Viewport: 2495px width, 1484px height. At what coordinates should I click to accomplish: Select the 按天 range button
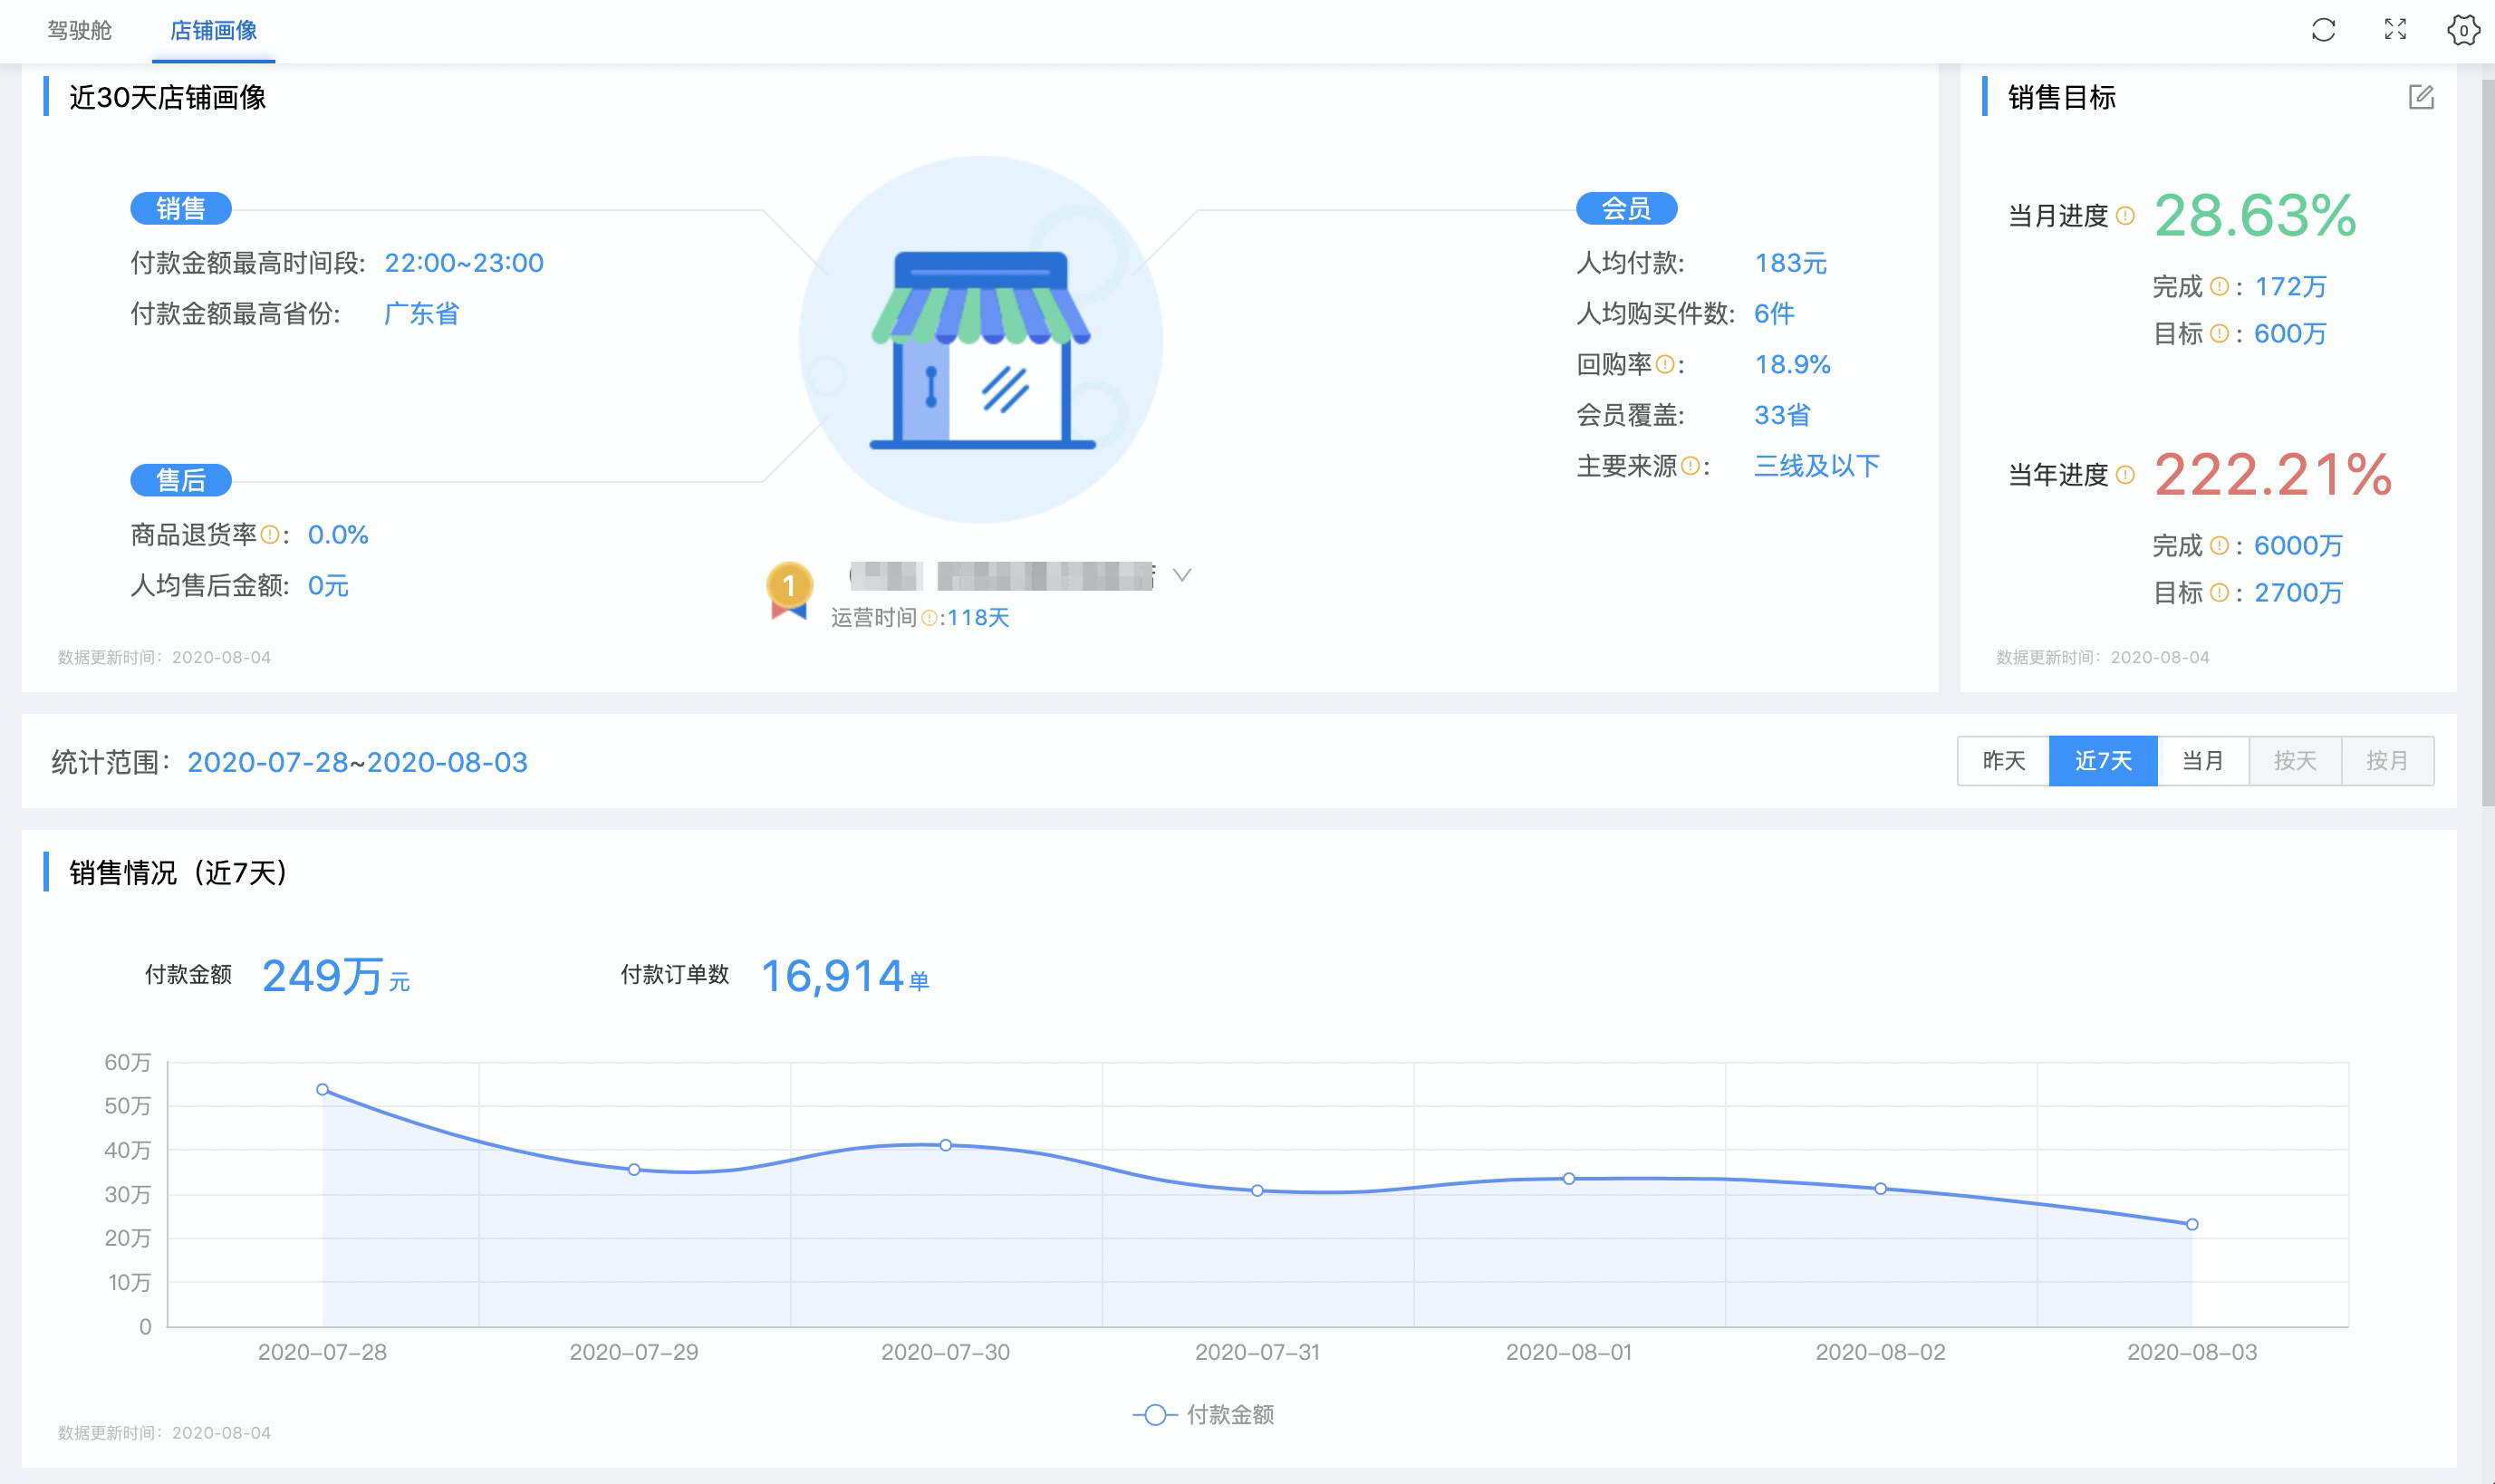2295,761
